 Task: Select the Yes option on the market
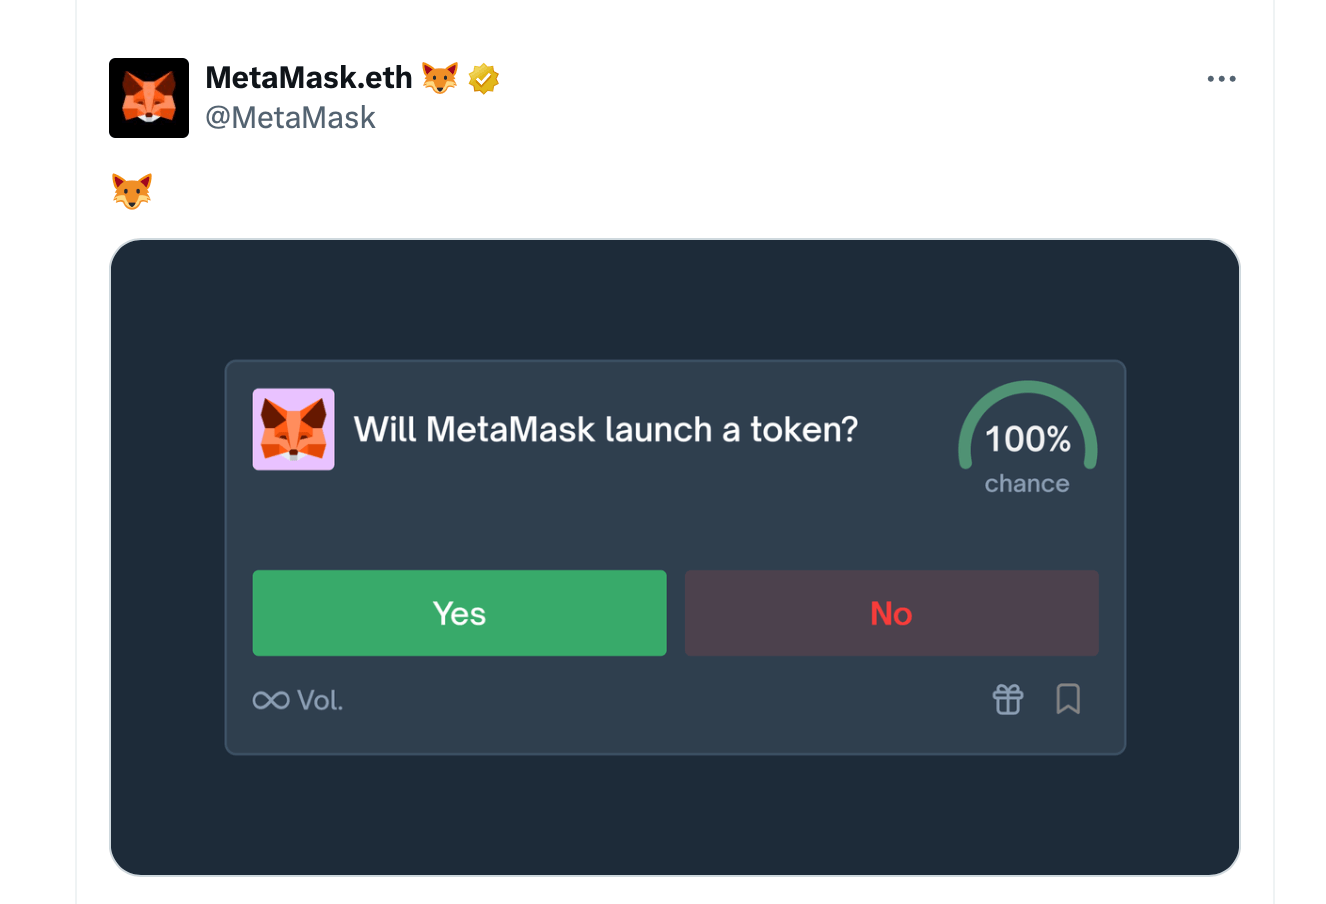click(459, 613)
